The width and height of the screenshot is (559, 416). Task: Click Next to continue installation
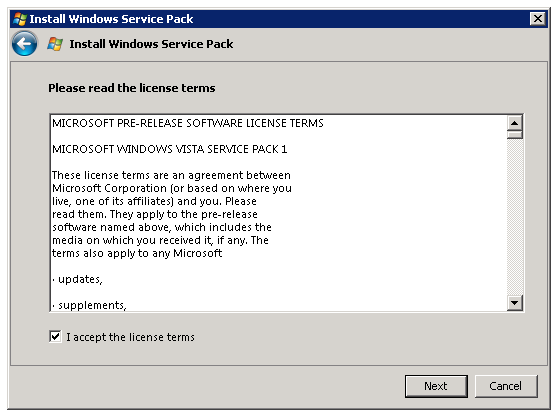tap(436, 386)
